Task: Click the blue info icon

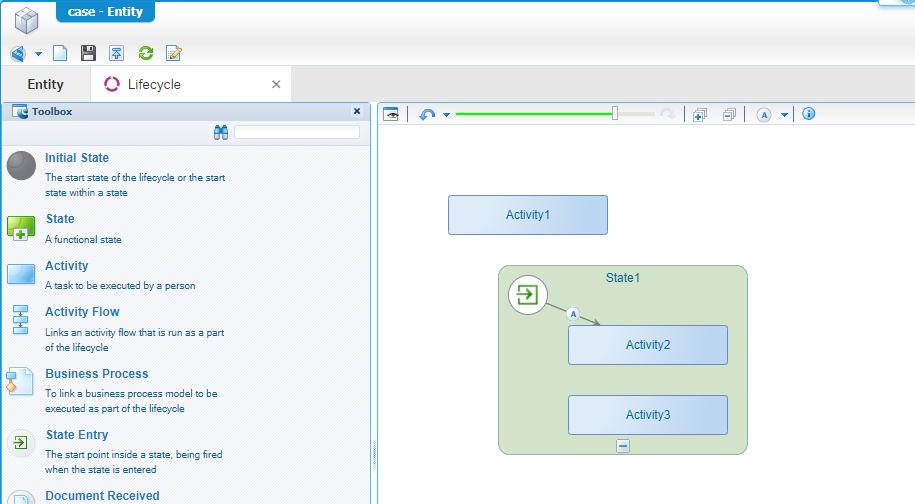Action: click(x=809, y=114)
